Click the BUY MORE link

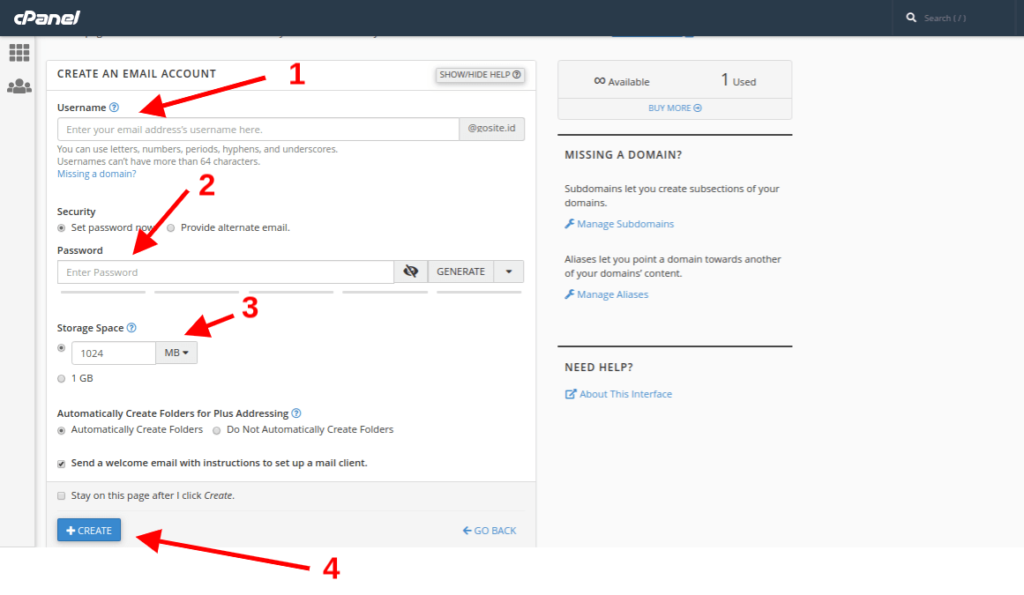(x=675, y=108)
